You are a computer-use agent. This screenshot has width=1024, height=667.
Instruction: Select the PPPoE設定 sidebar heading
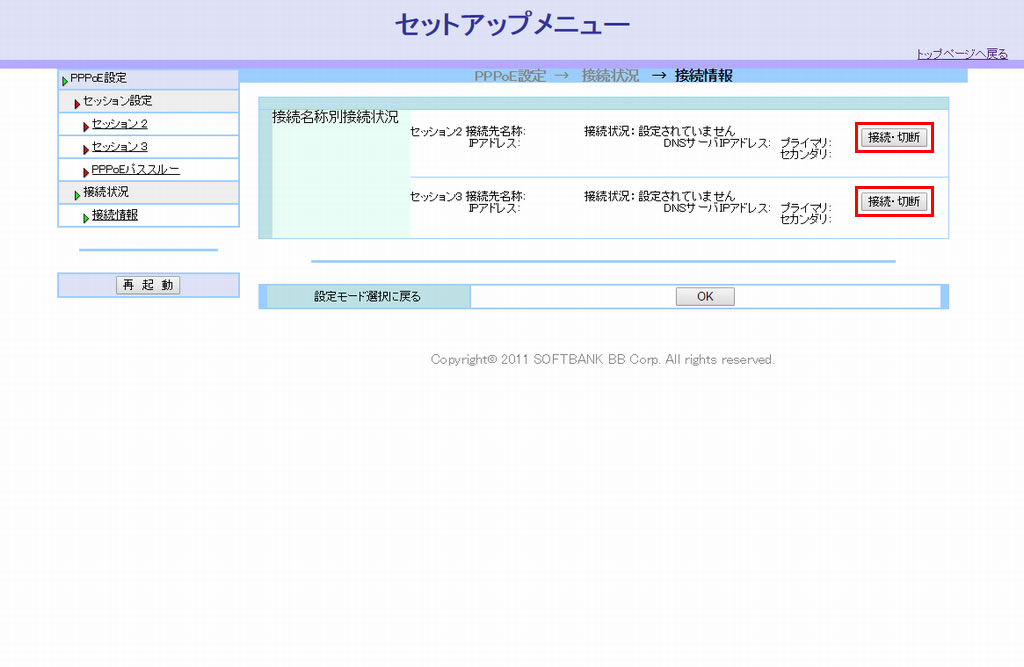coord(98,78)
